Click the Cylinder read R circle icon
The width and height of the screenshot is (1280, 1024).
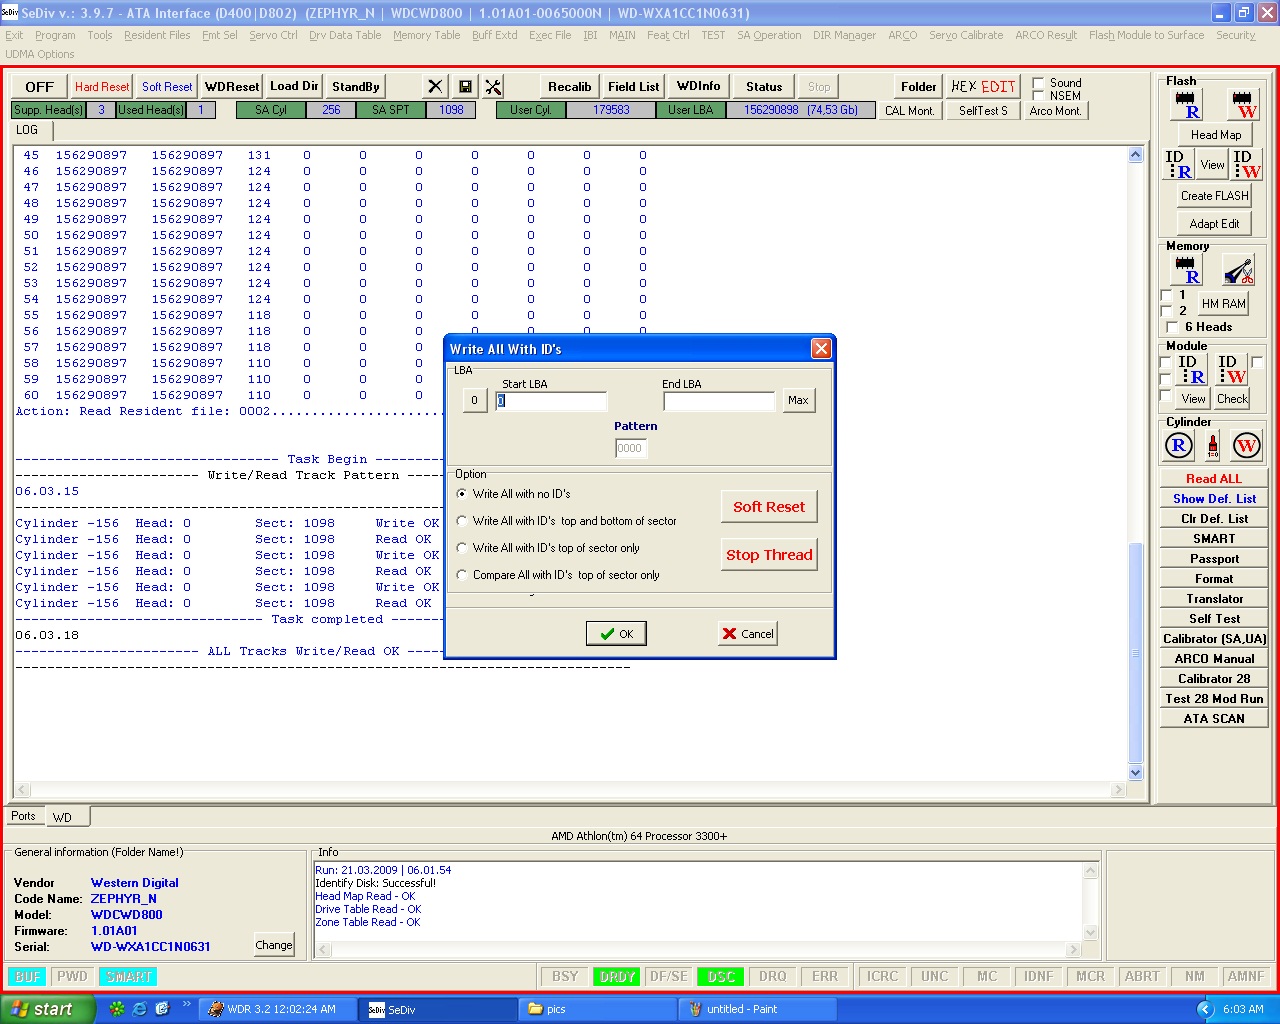click(1179, 446)
